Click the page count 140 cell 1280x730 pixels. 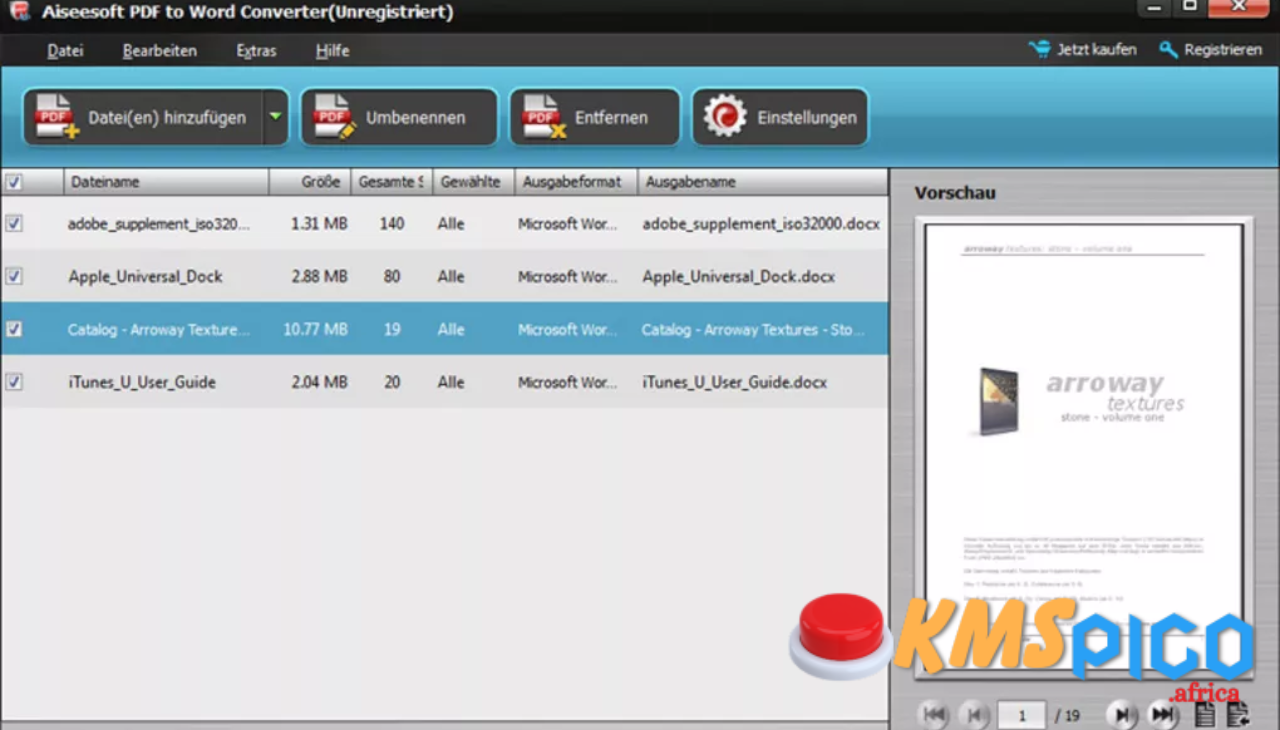tap(392, 224)
